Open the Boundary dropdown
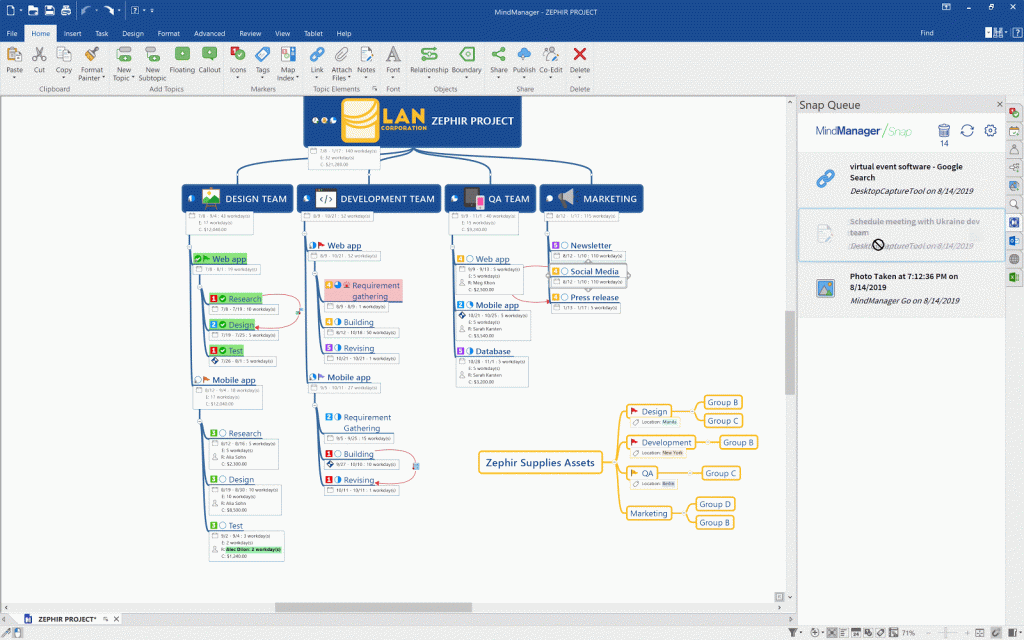1024x640 pixels. [x=466, y=78]
